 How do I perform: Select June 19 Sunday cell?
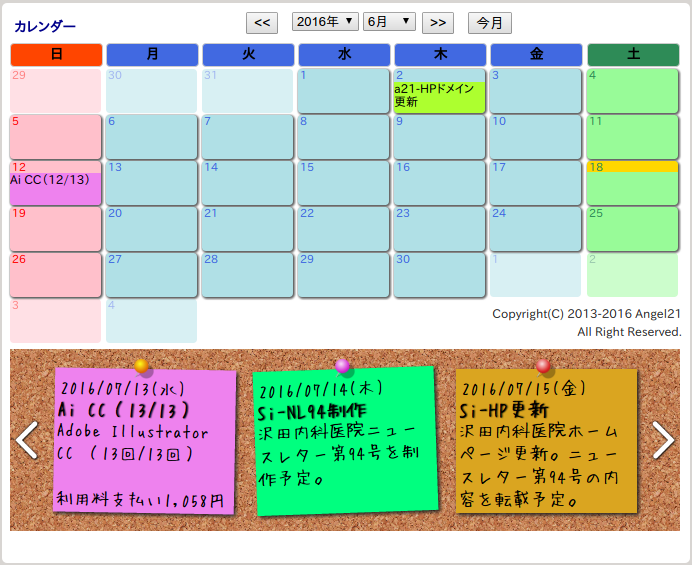[x=56, y=229]
